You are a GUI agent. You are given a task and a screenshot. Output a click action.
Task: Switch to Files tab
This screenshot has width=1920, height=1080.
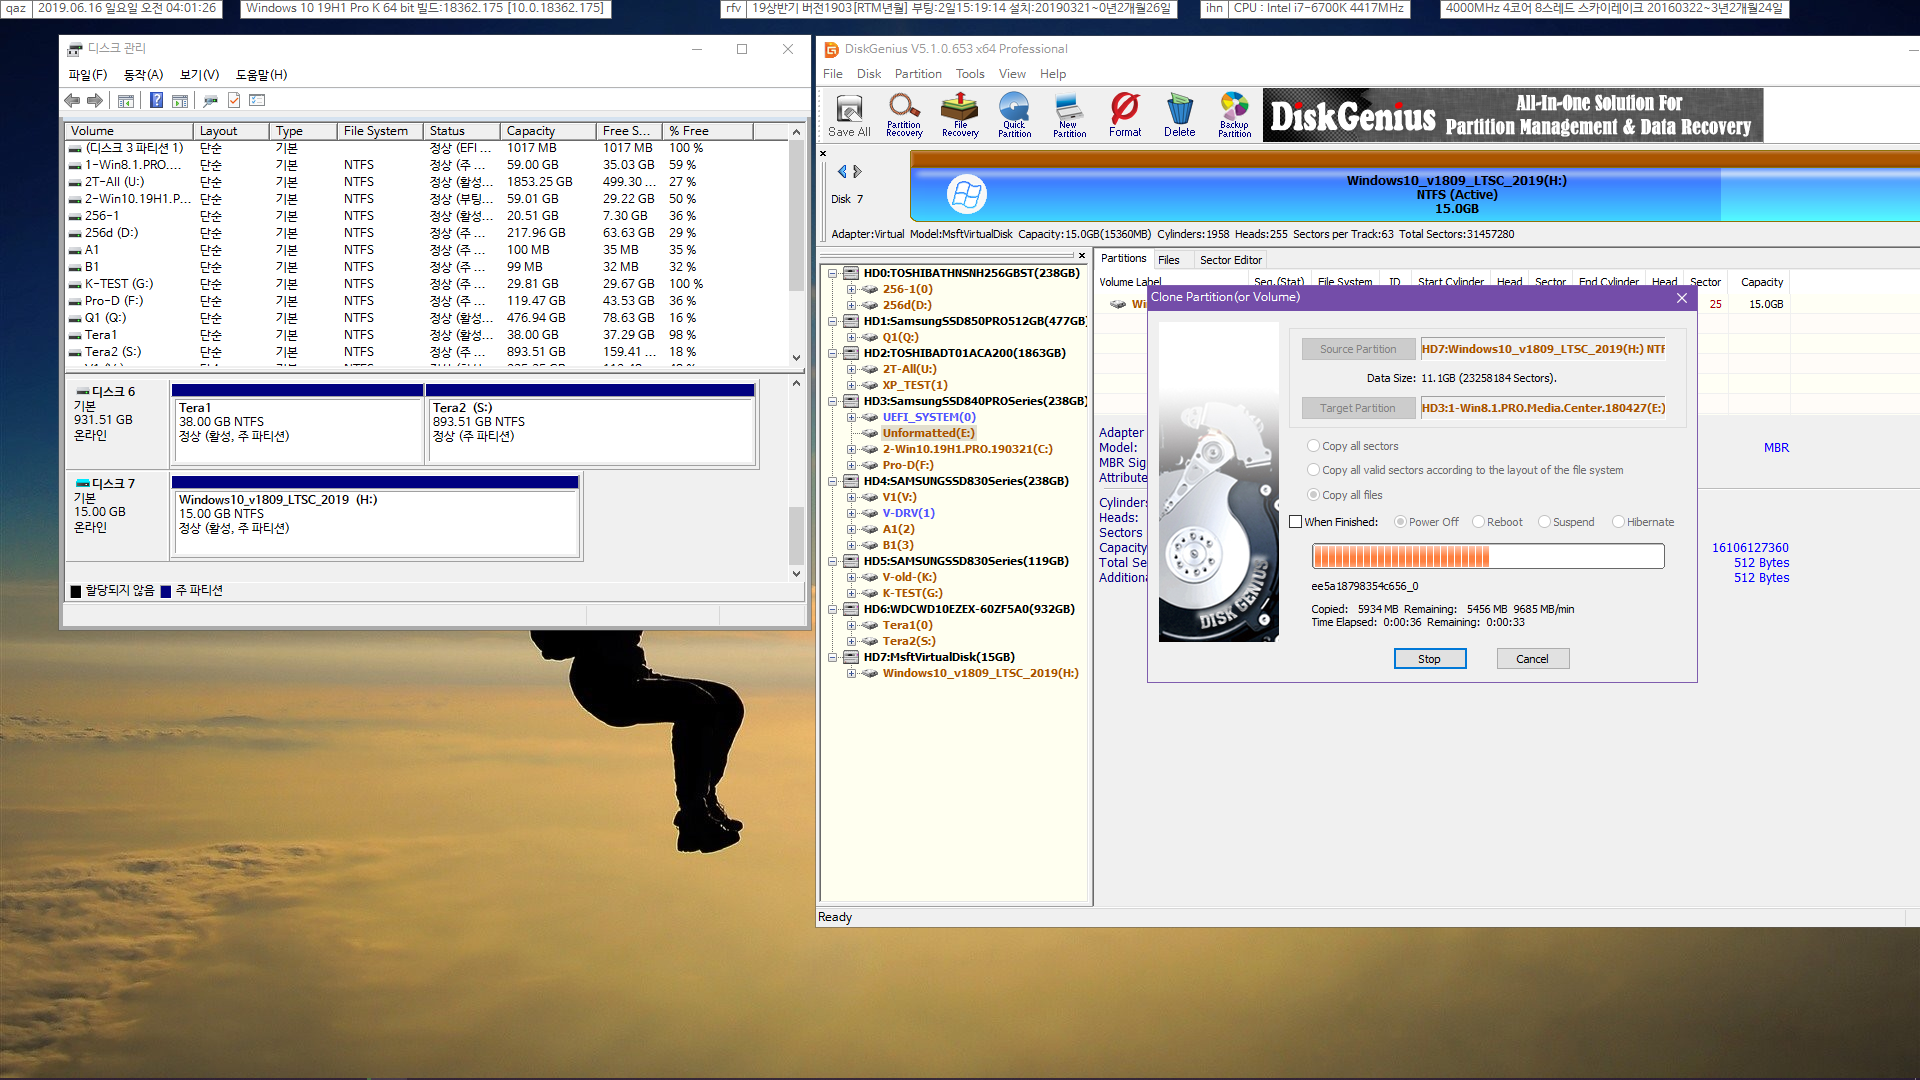point(1168,260)
